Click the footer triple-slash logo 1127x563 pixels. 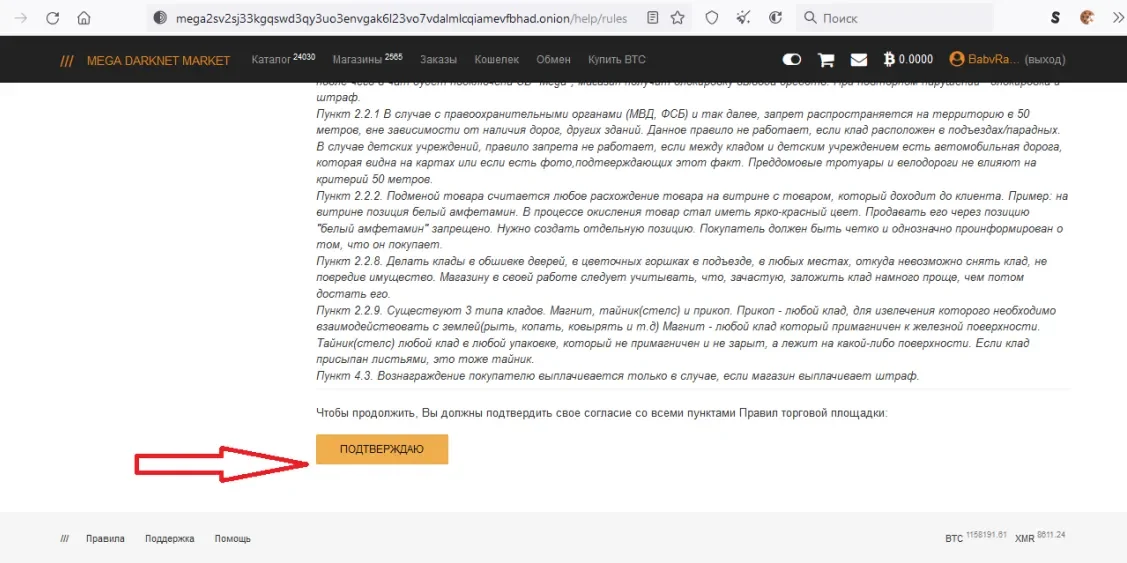[x=65, y=539]
